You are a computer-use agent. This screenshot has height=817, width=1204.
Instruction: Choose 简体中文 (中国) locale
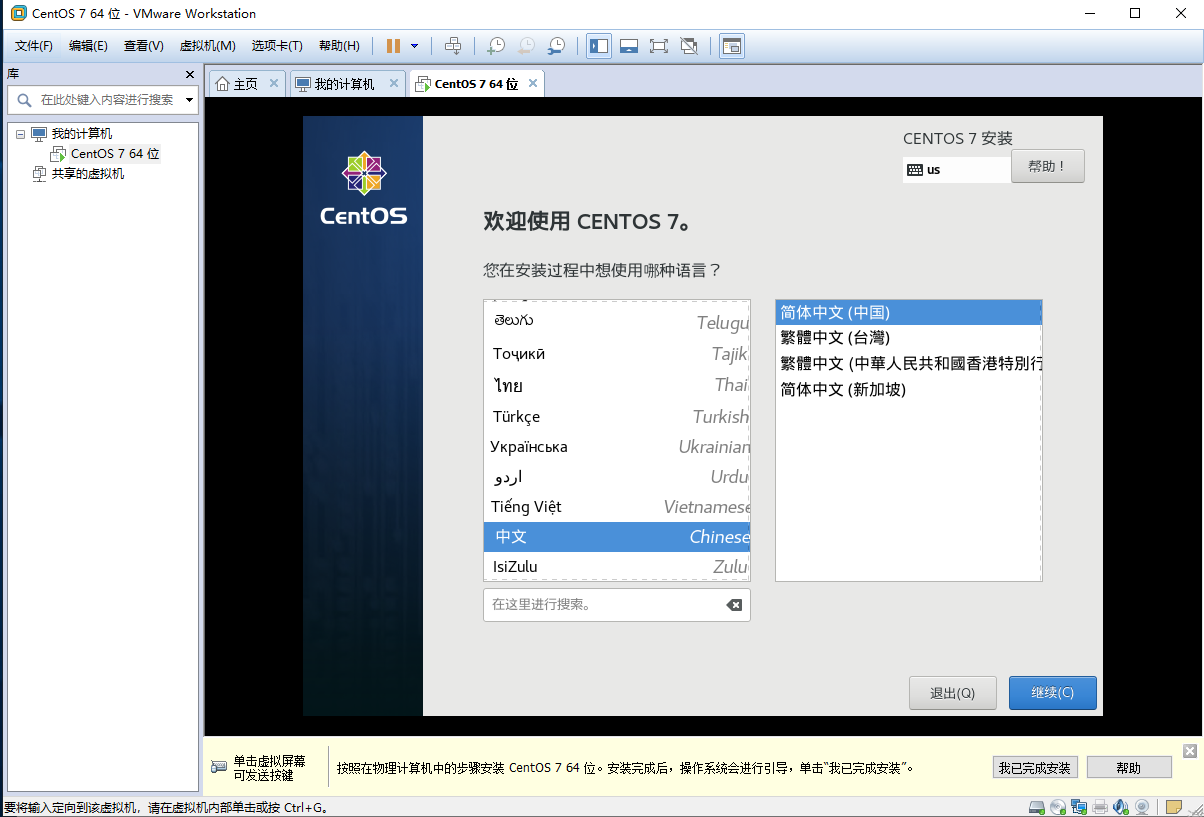click(909, 313)
